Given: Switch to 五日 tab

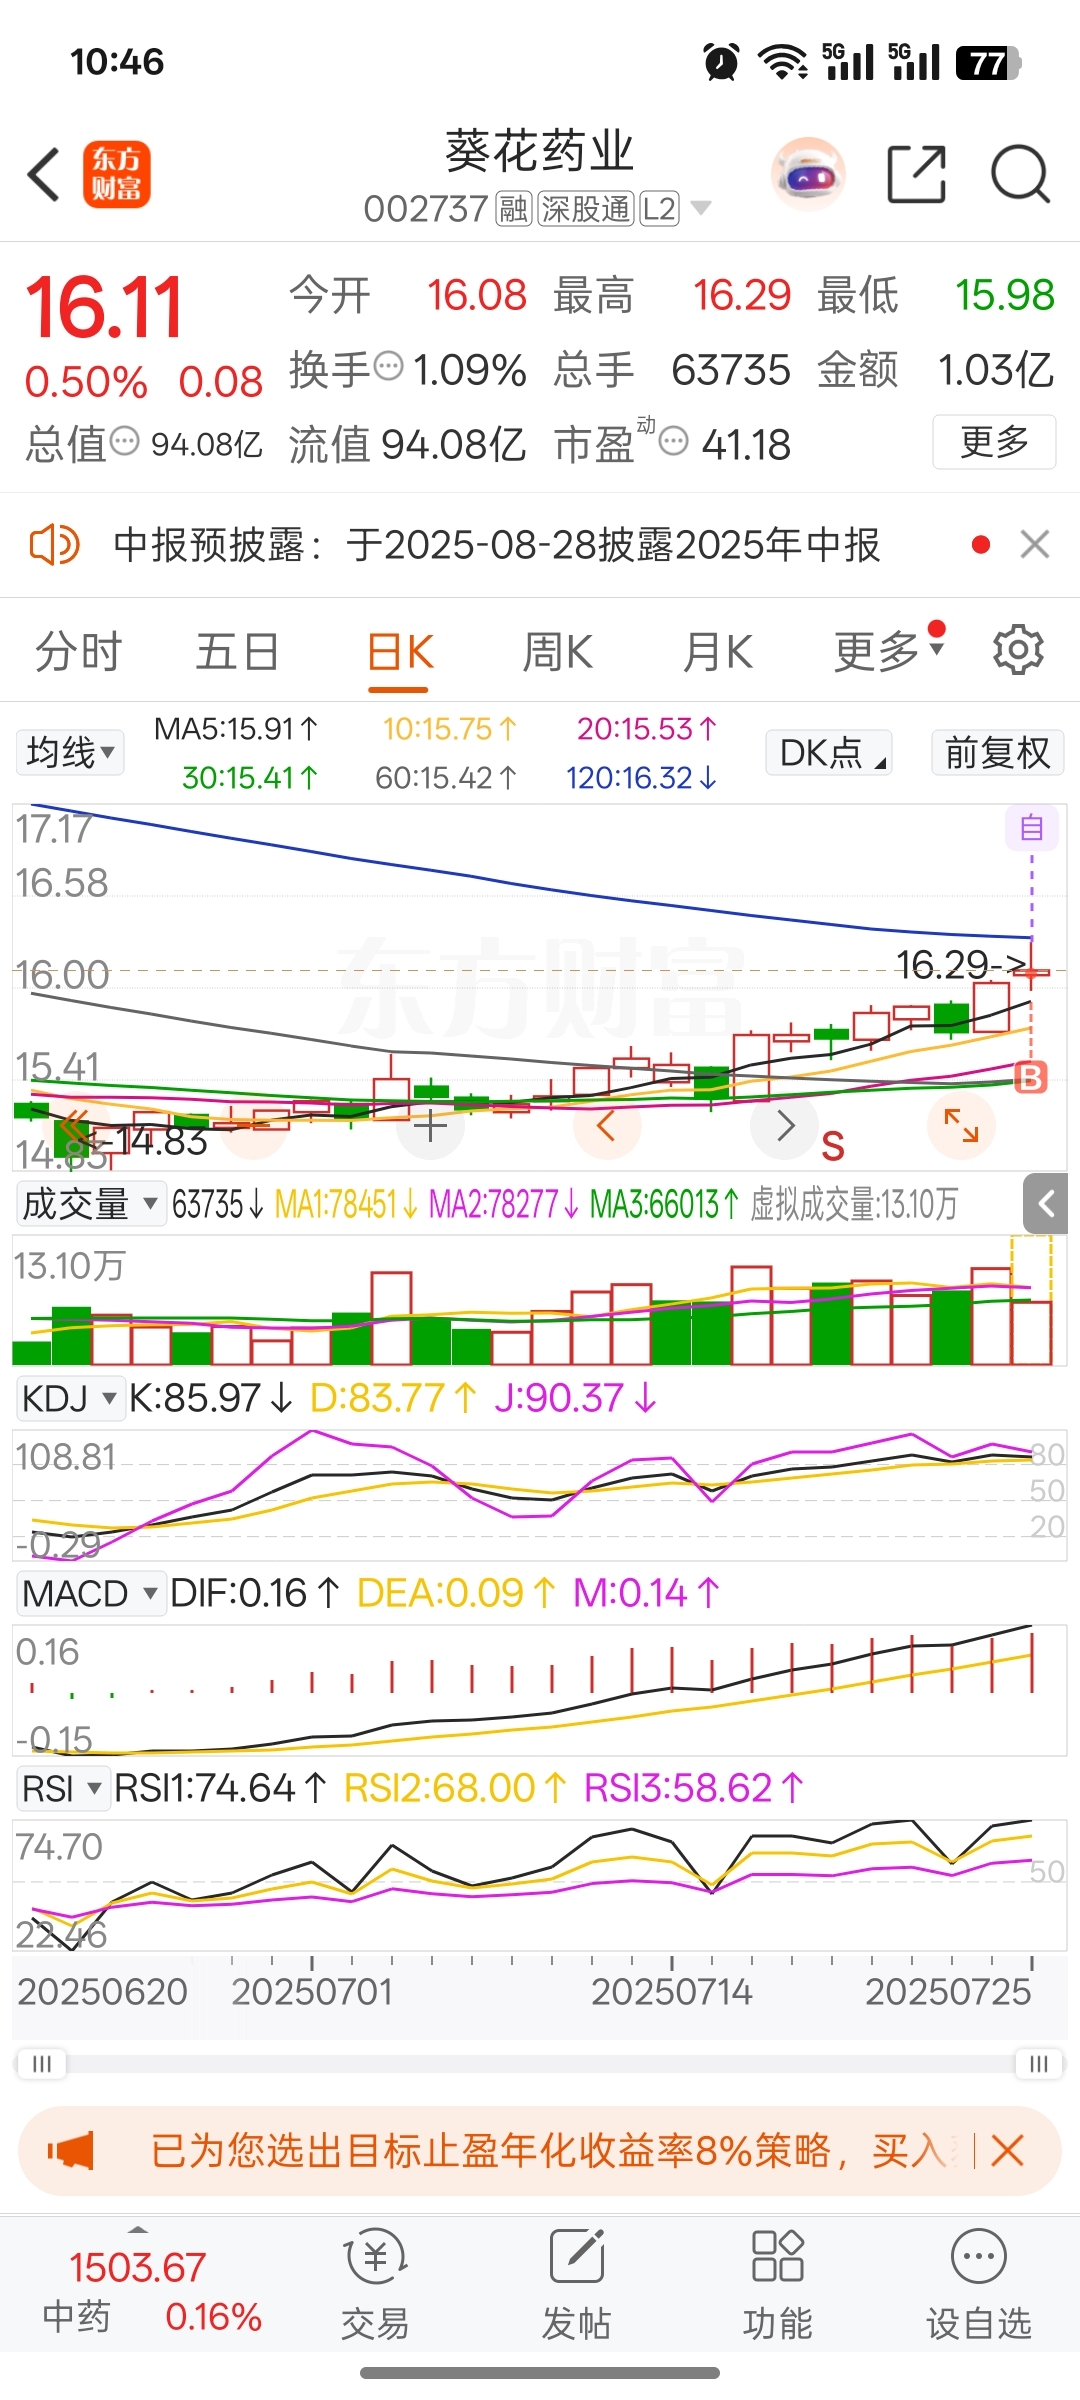Looking at the screenshot, I should click(237, 652).
